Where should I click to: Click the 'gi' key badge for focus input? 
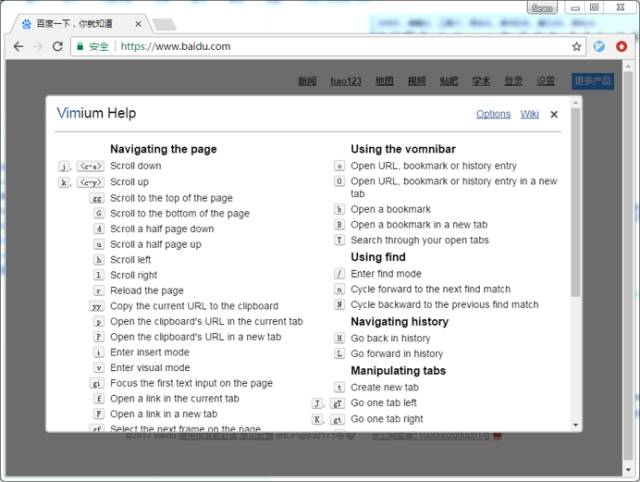tap(97, 383)
